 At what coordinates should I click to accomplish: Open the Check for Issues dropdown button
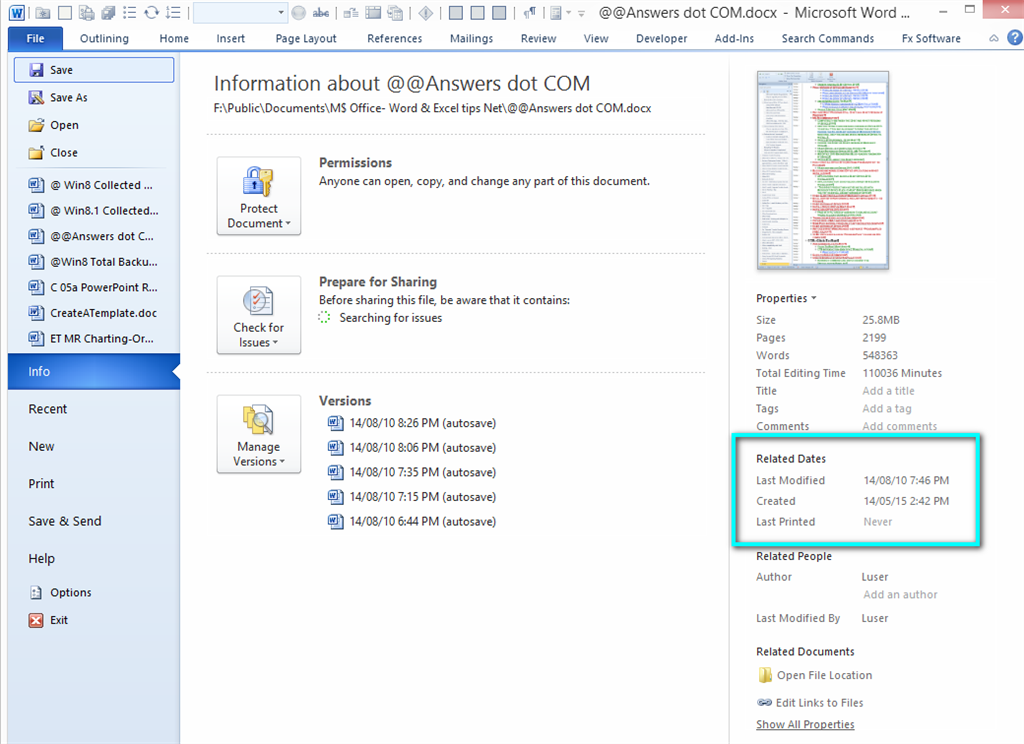click(259, 315)
